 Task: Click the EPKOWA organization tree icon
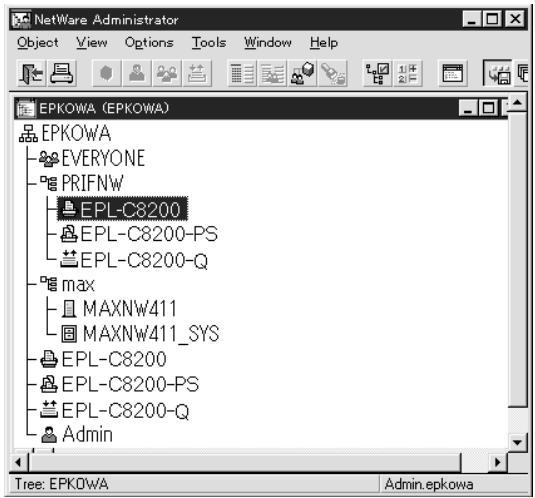(x=28, y=133)
